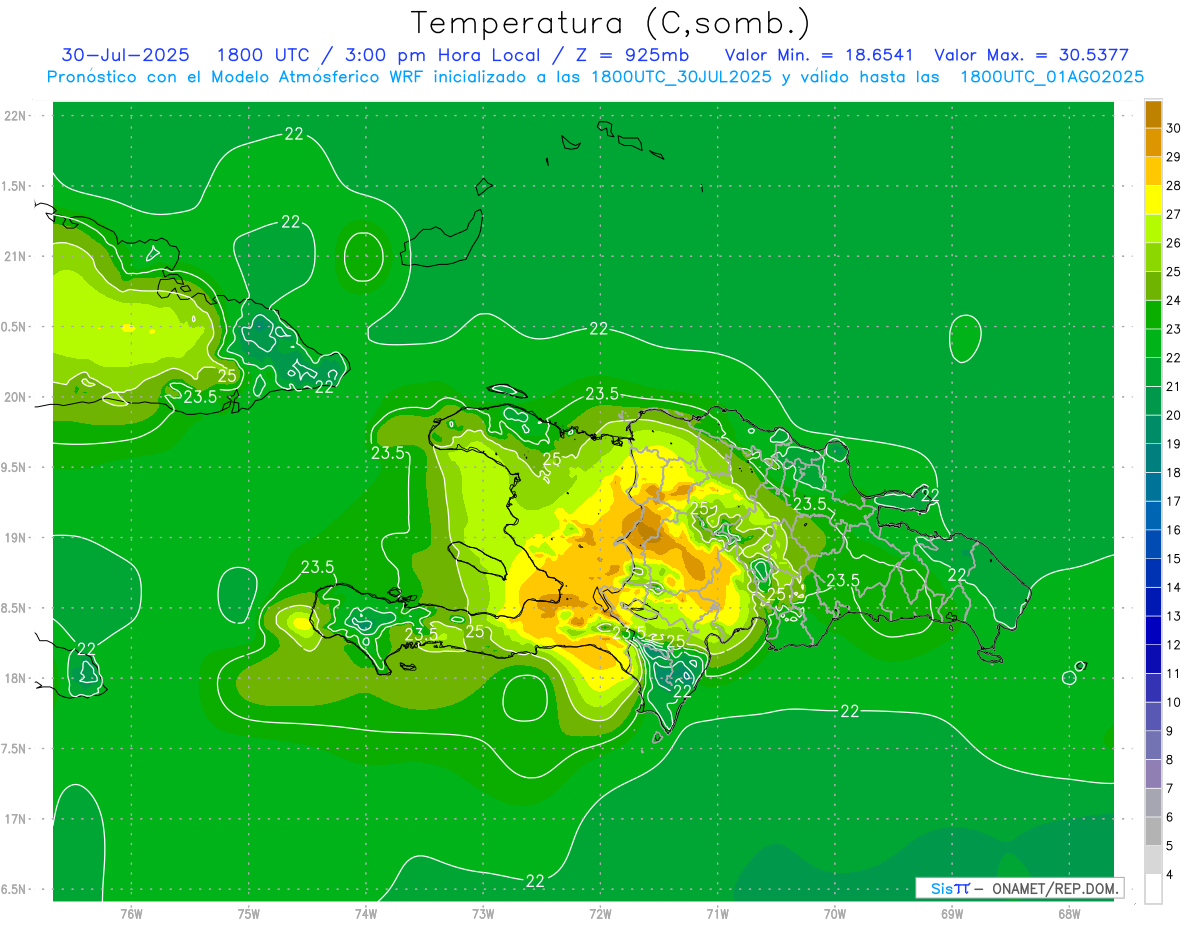The width and height of the screenshot is (1200, 927).
Task: Select the purple legend swatch between 7 and 8
Action: coord(1153,774)
